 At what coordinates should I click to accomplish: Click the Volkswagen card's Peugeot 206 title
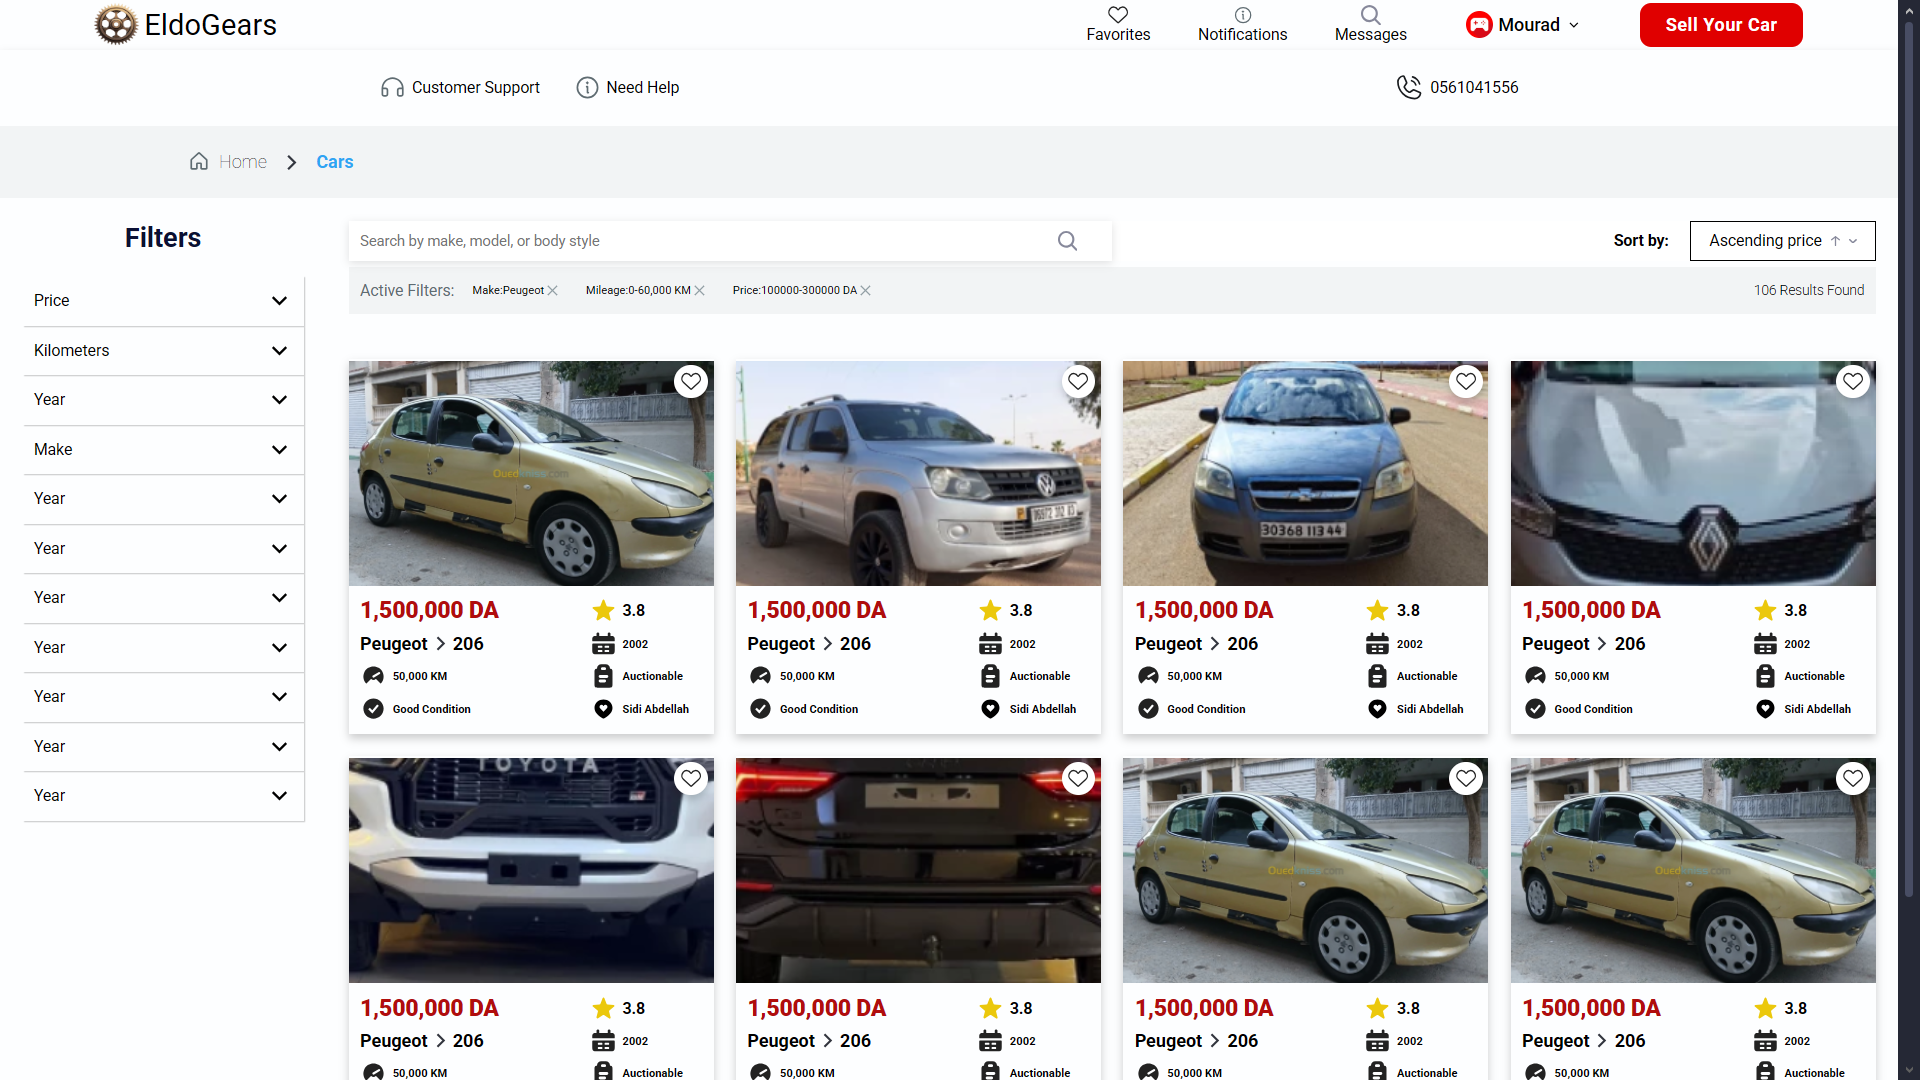809,645
